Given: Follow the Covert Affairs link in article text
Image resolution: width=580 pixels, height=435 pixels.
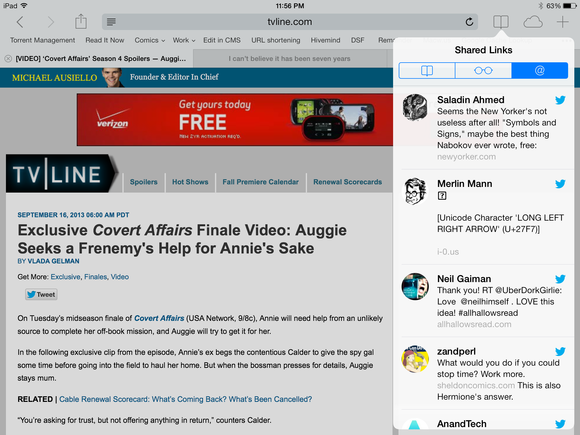Looking at the screenshot, I should (159, 318).
